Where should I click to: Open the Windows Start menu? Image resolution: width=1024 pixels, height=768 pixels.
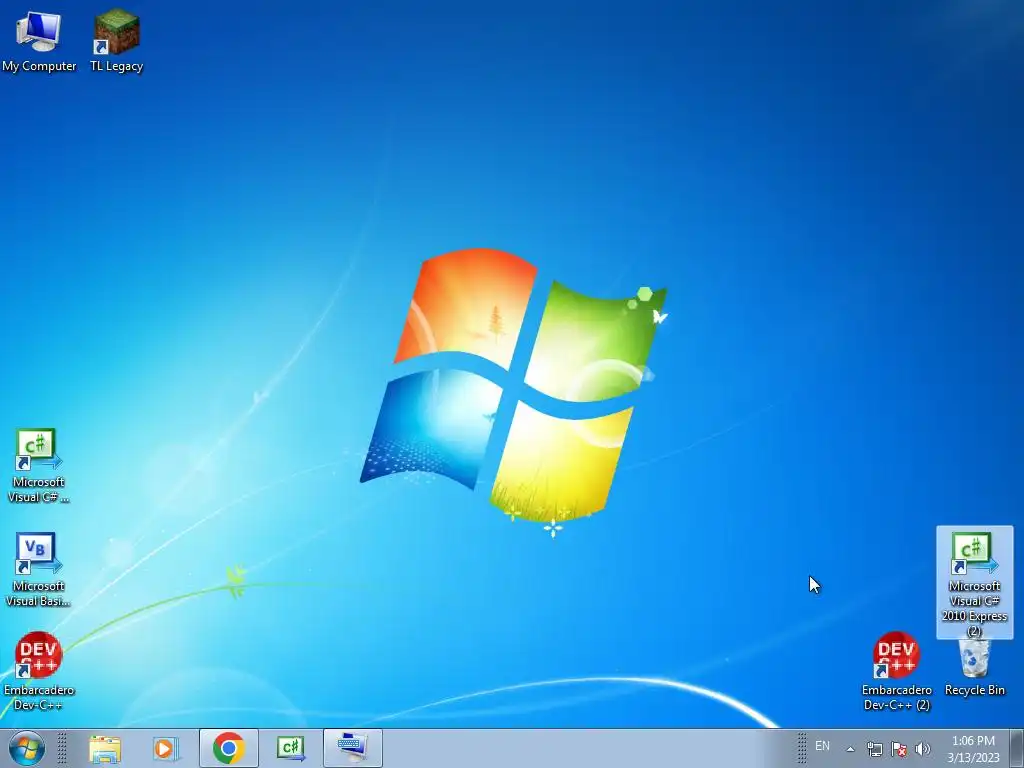click(27, 748)
